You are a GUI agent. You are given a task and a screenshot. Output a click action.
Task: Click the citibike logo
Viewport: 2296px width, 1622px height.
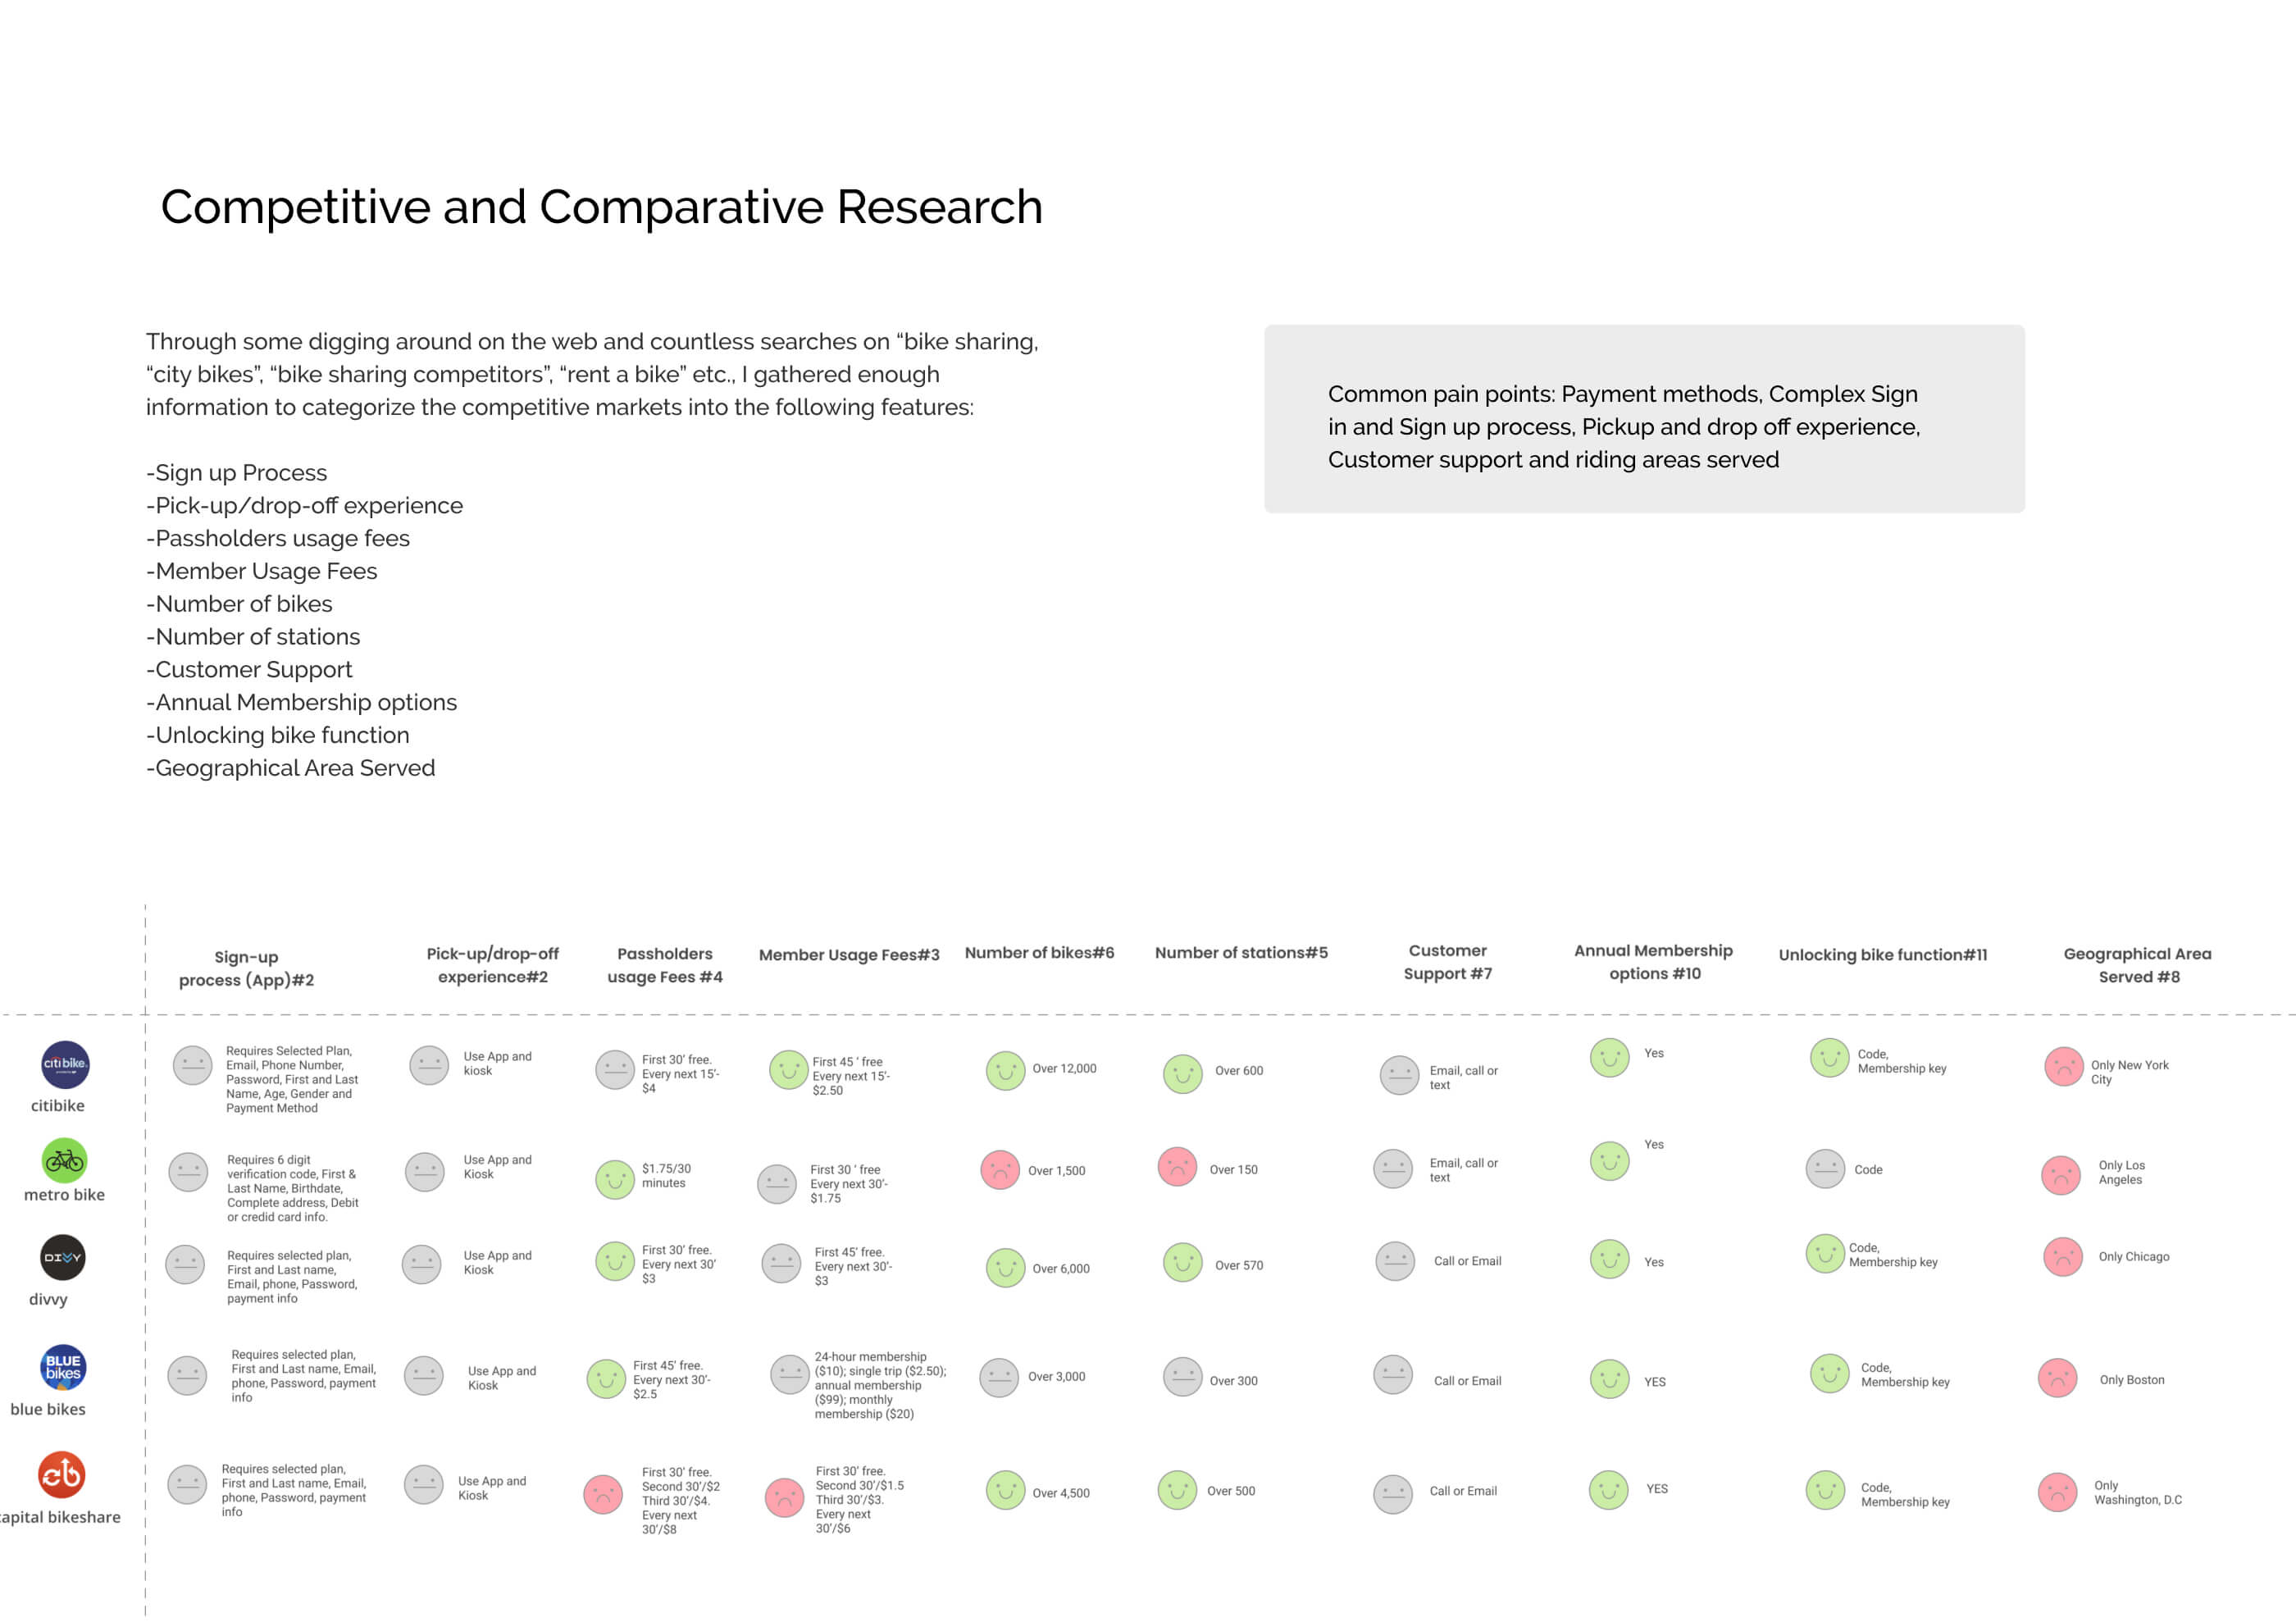(x=65, y=1064)
